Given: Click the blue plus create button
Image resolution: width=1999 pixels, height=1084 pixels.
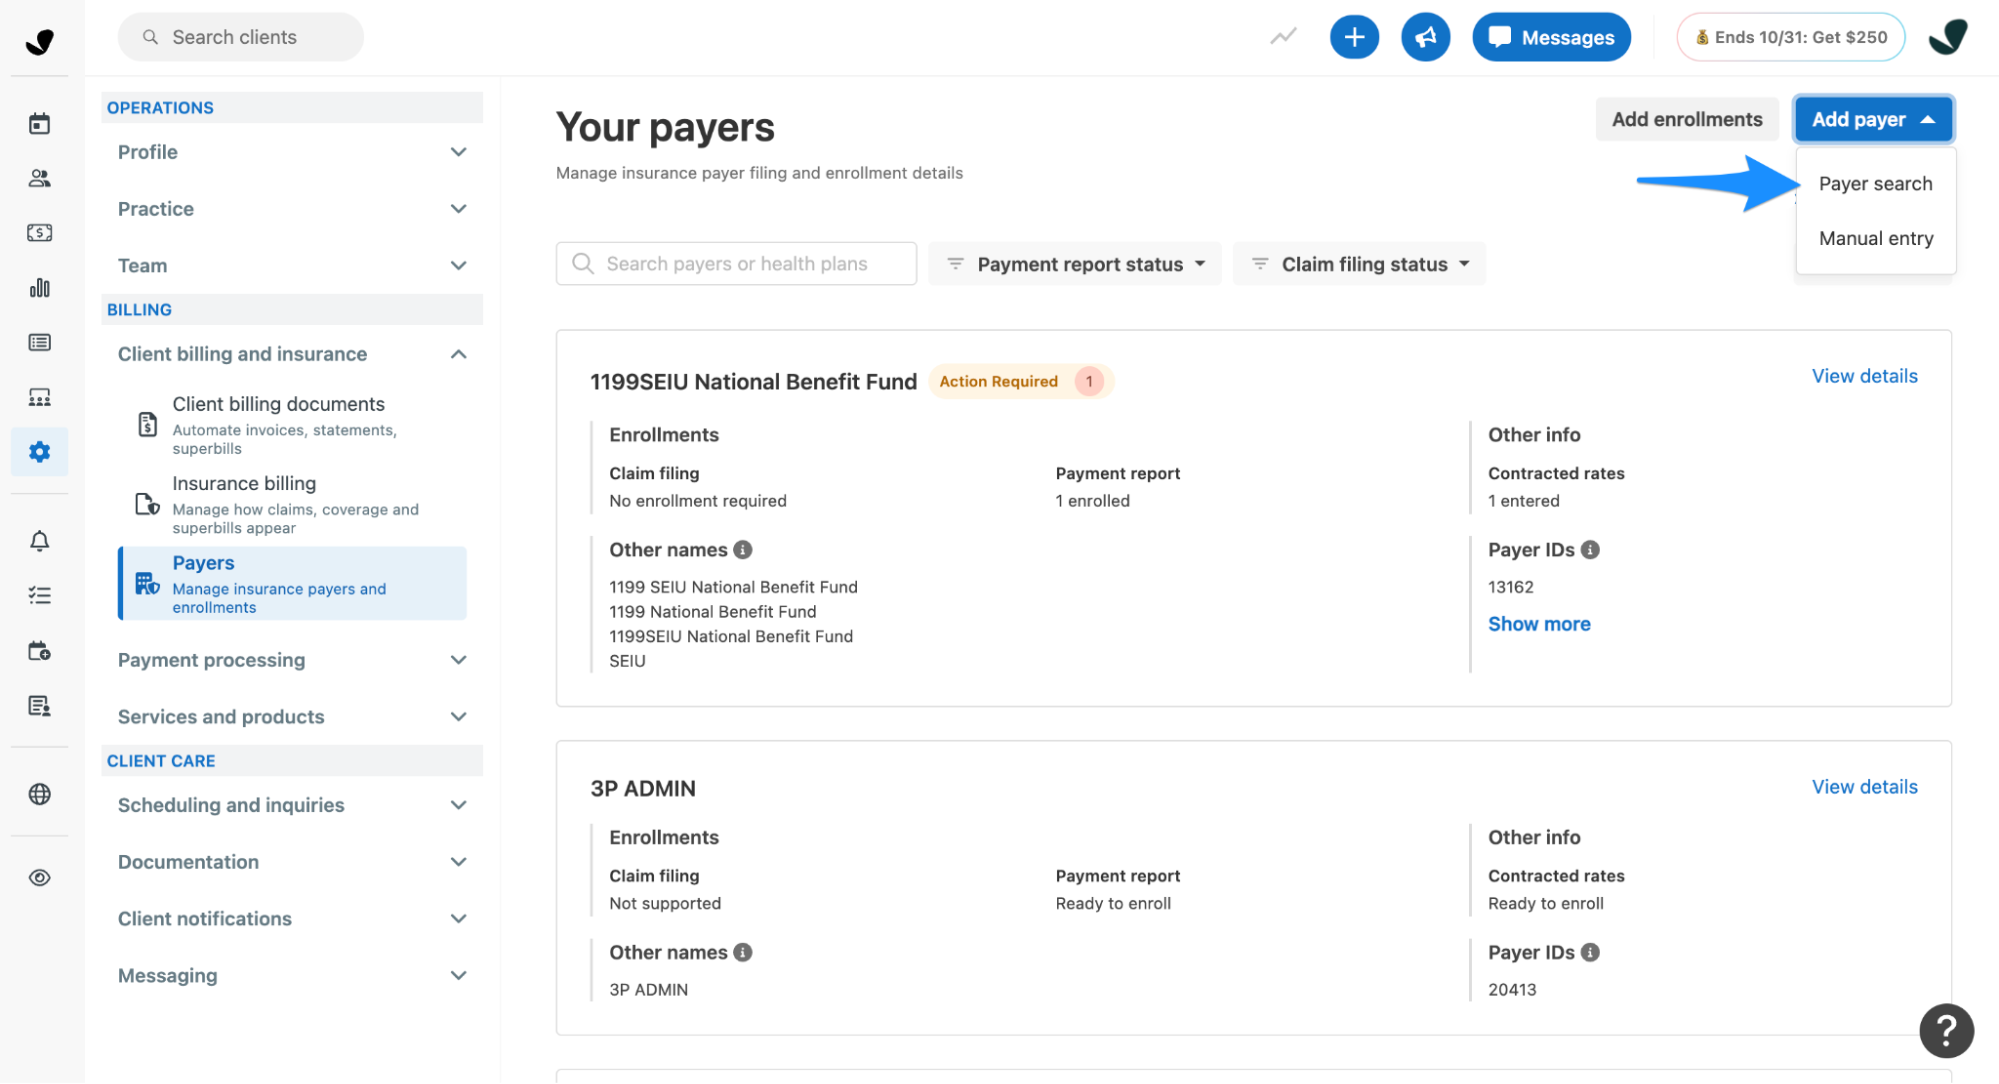Looking at the screenshot, I should pos(1354,37).
